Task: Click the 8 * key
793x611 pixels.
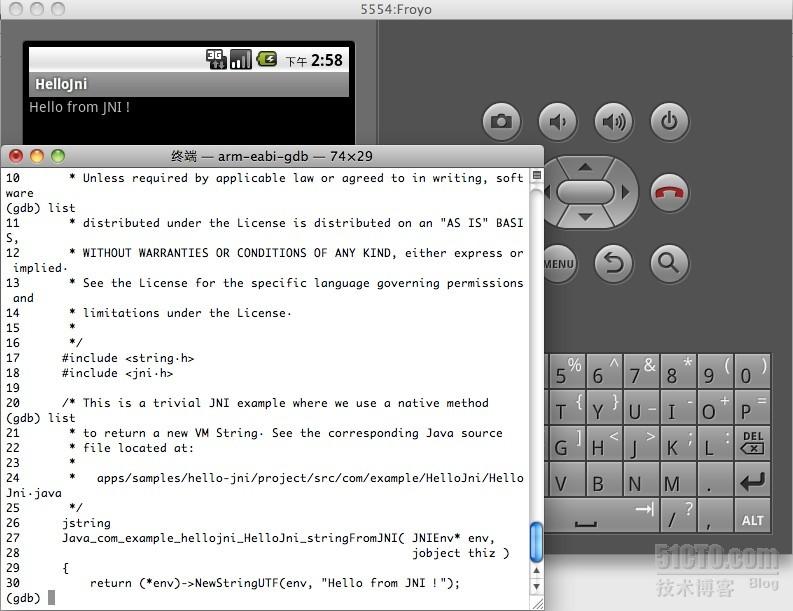Action: point(678,371)
